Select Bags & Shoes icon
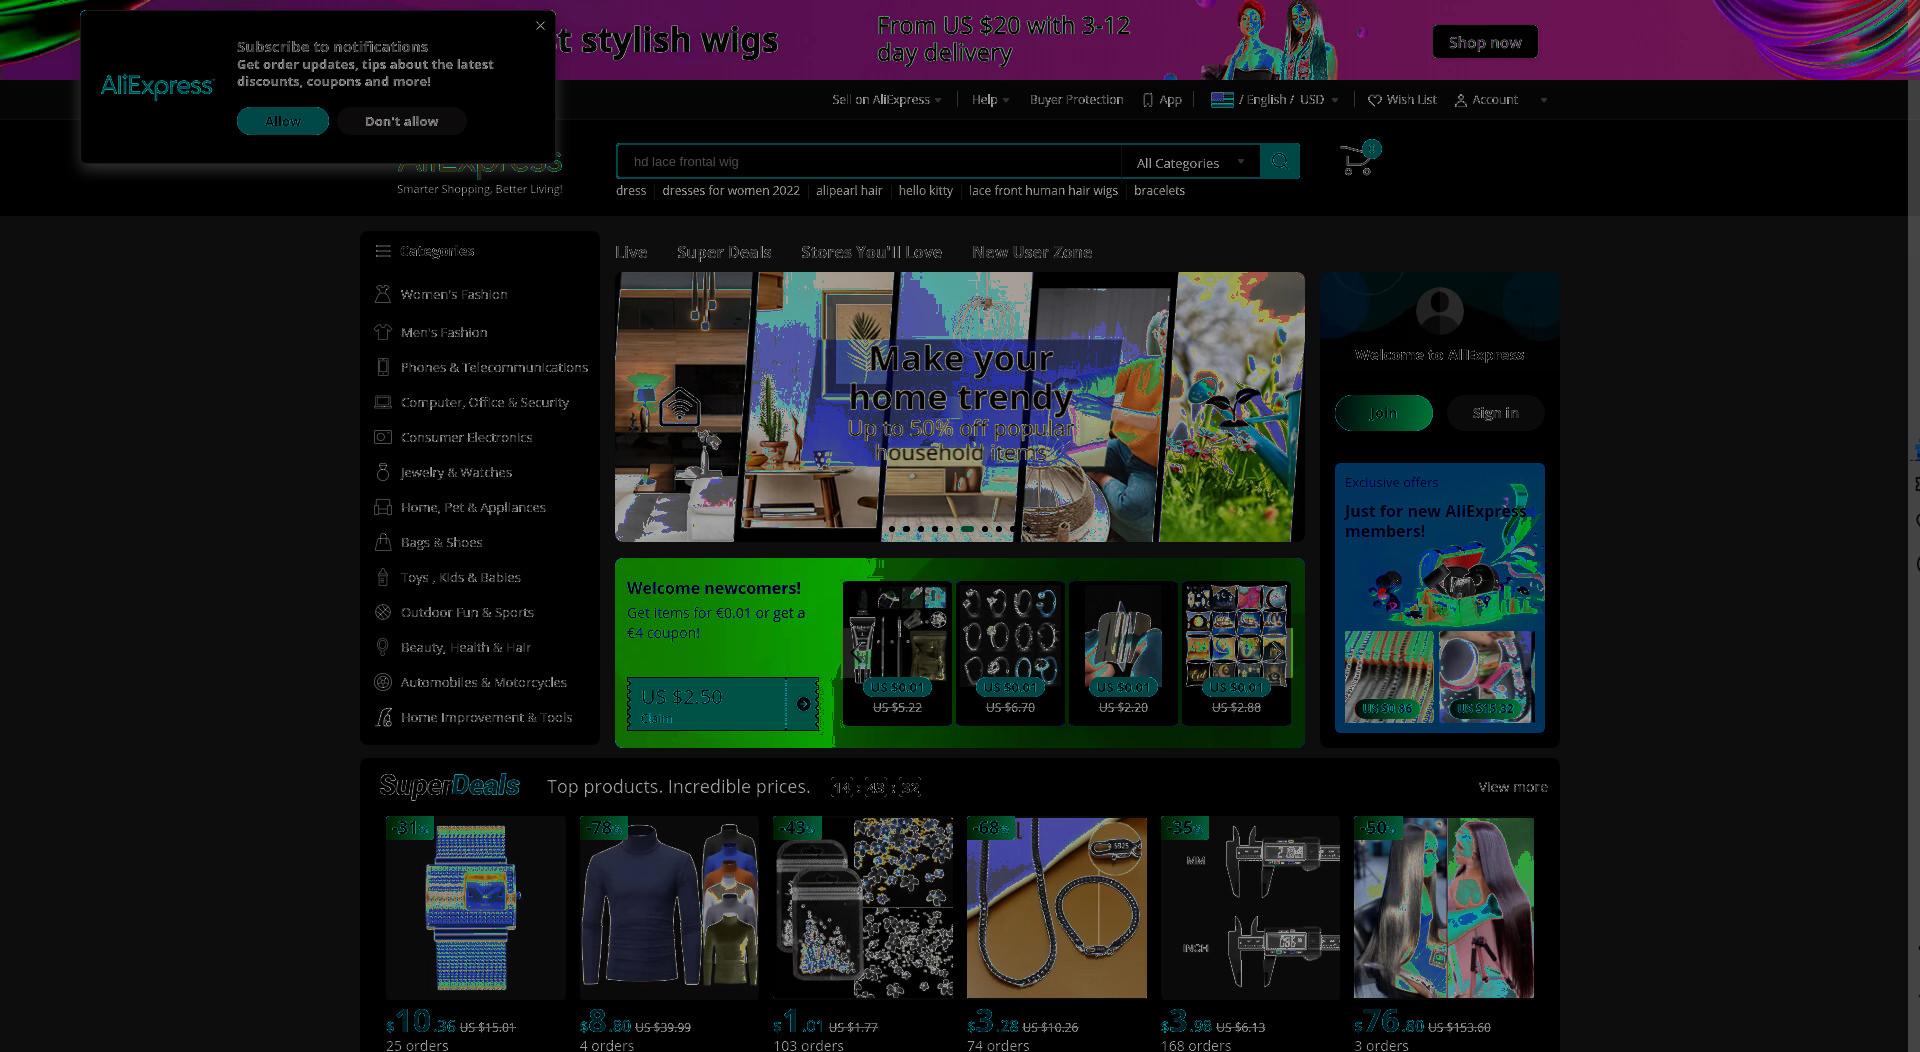Image resolution: width=1920 pixels, height=1052 pixels. 382,542
